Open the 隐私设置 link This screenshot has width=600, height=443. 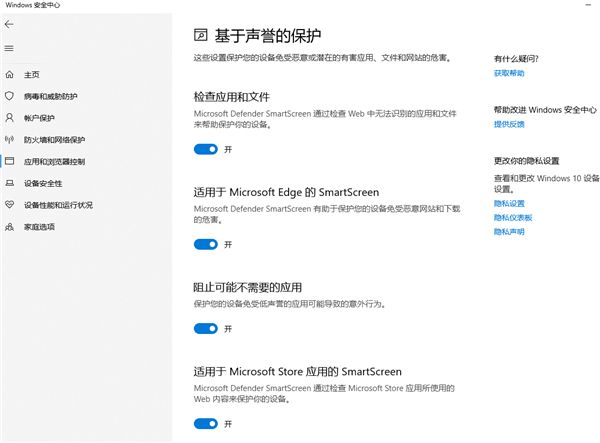[508, 203]
